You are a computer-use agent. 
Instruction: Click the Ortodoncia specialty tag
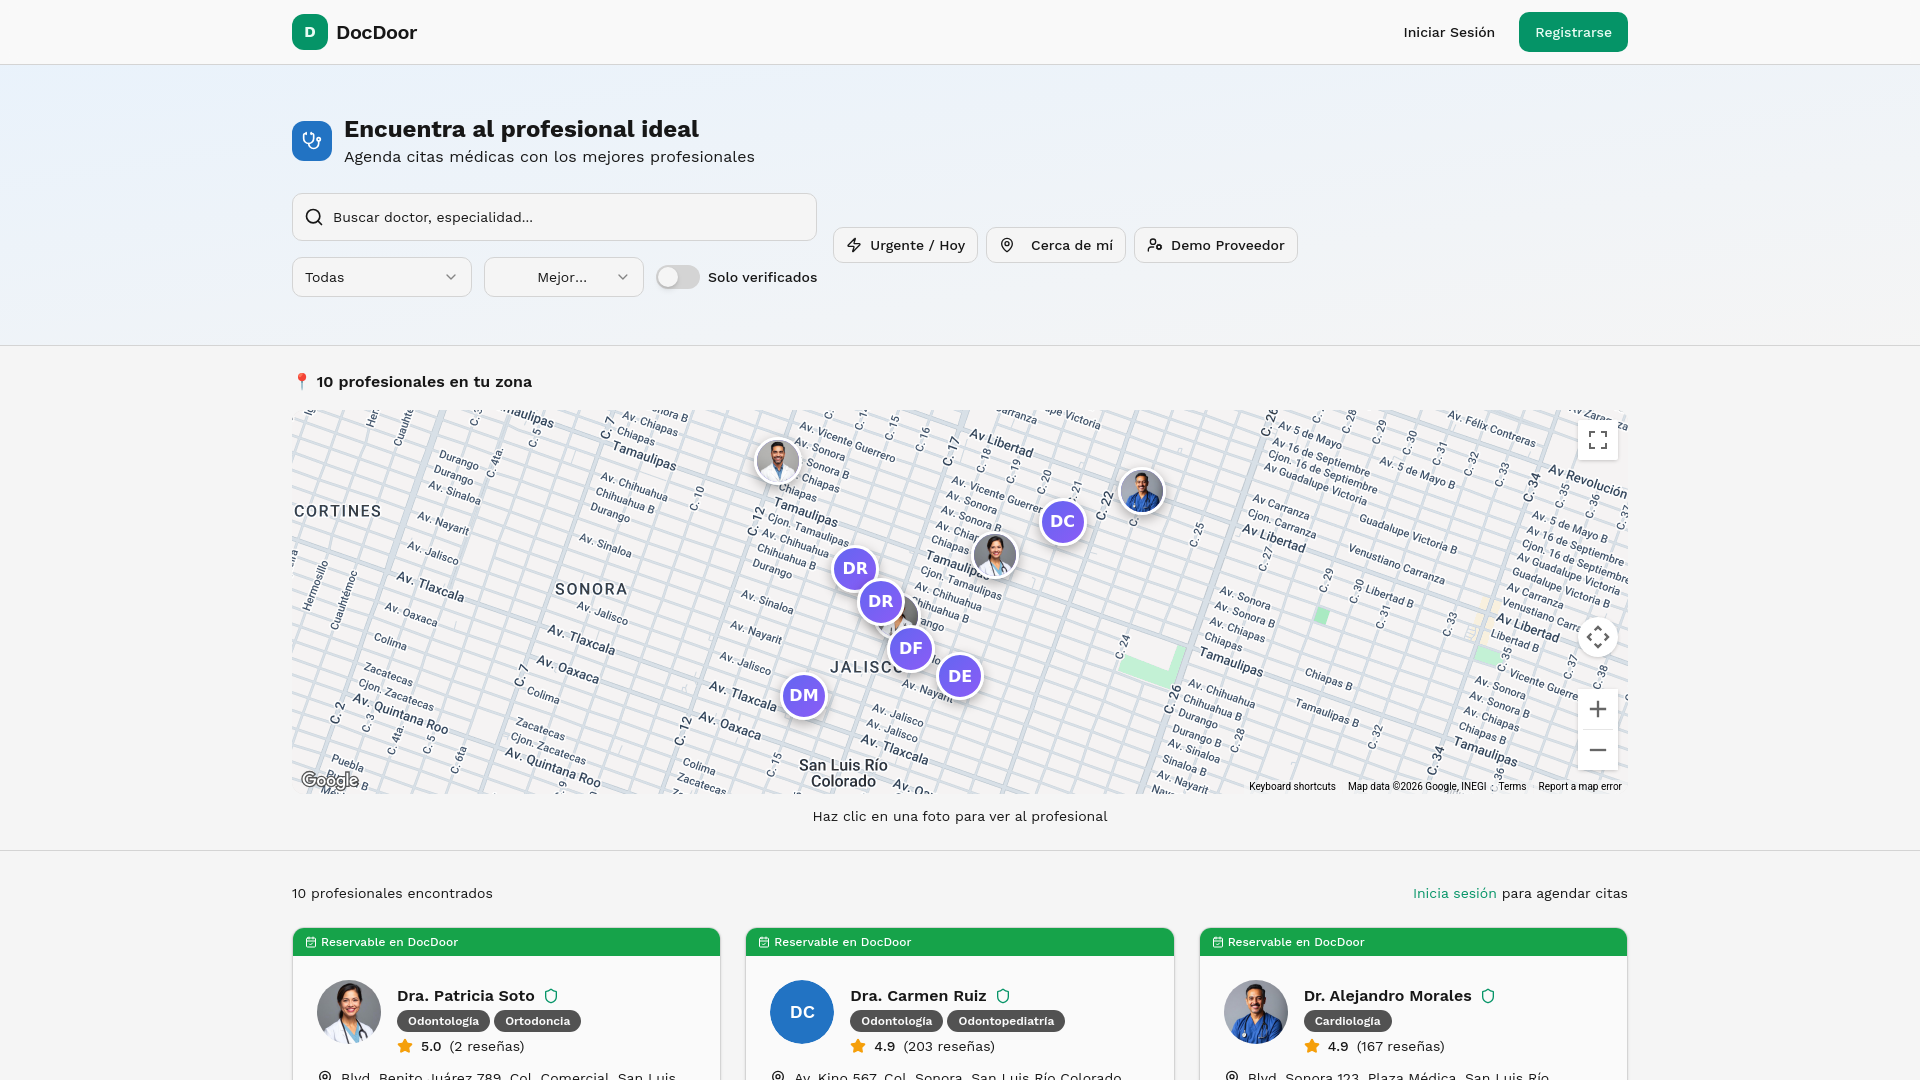coord(538,1021)
